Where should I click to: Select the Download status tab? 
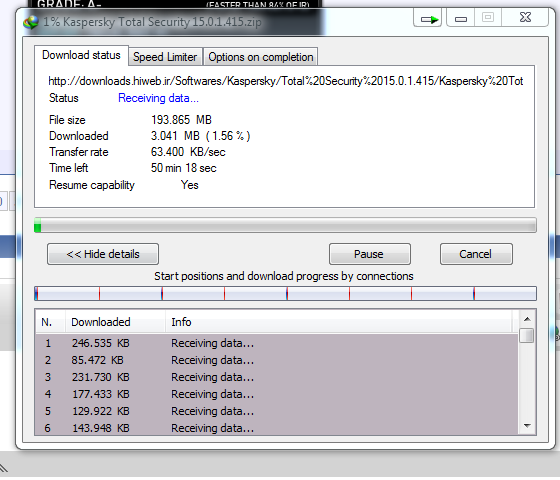click(x=81, y=55)
